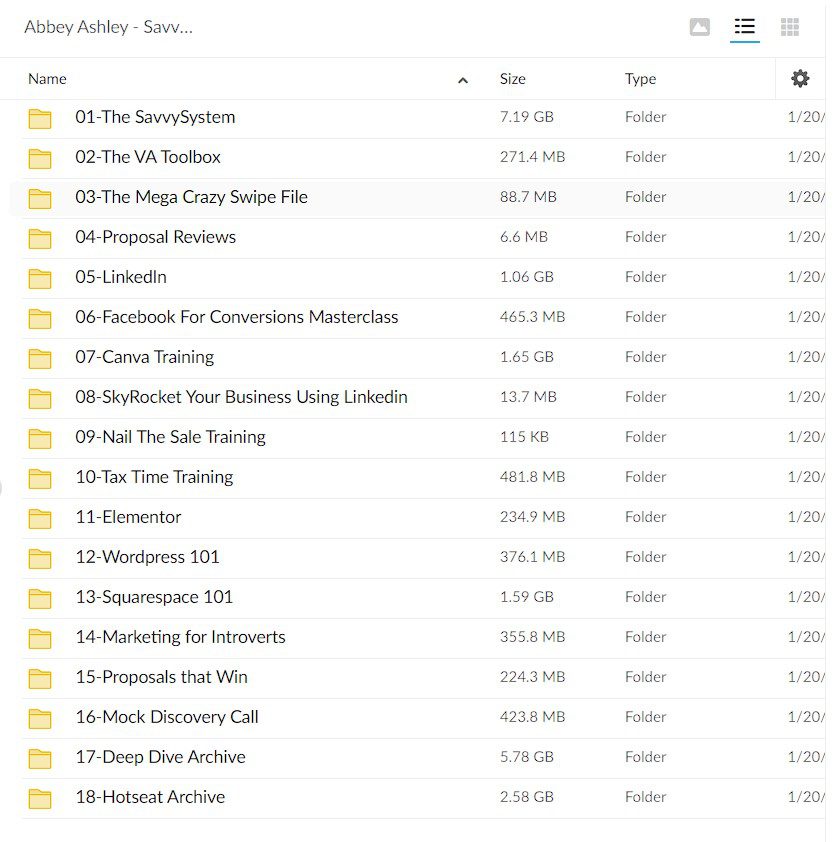Click the 5.78 GB size value
The image size is (836, 842).
pos(526,757)
